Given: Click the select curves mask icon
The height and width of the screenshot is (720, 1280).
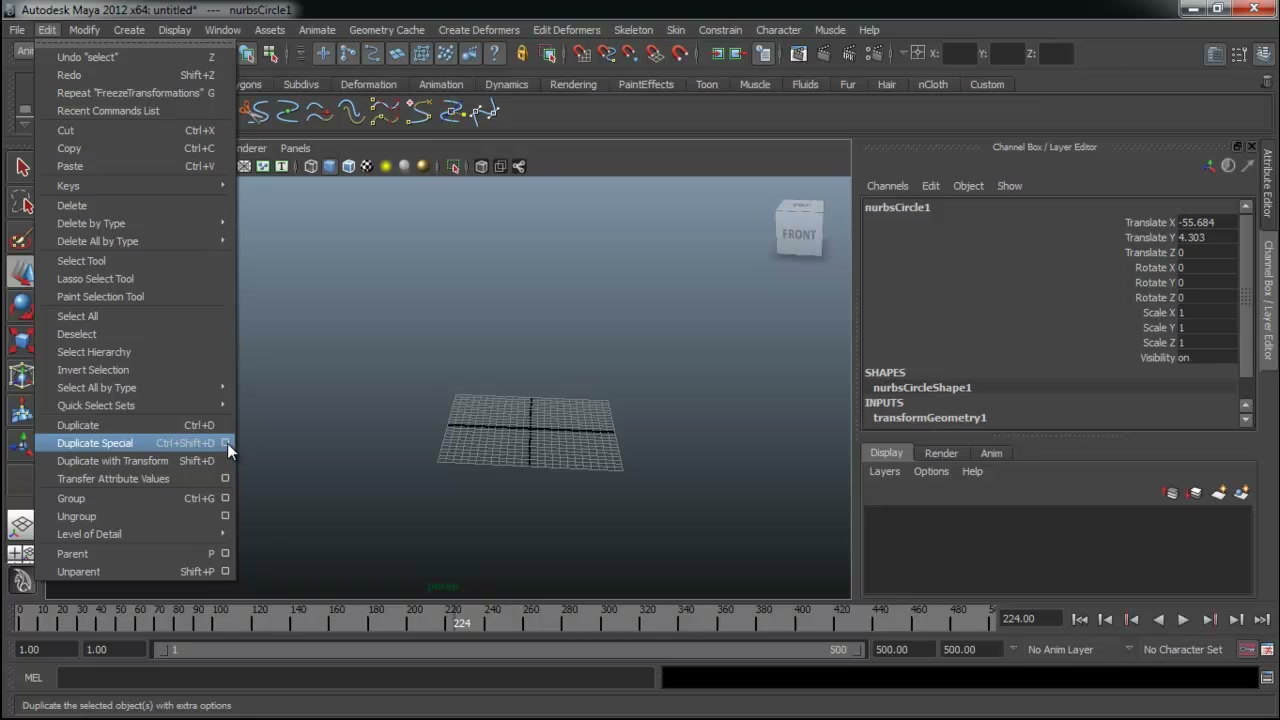Looking at the screenshot, I should [372, 54].
